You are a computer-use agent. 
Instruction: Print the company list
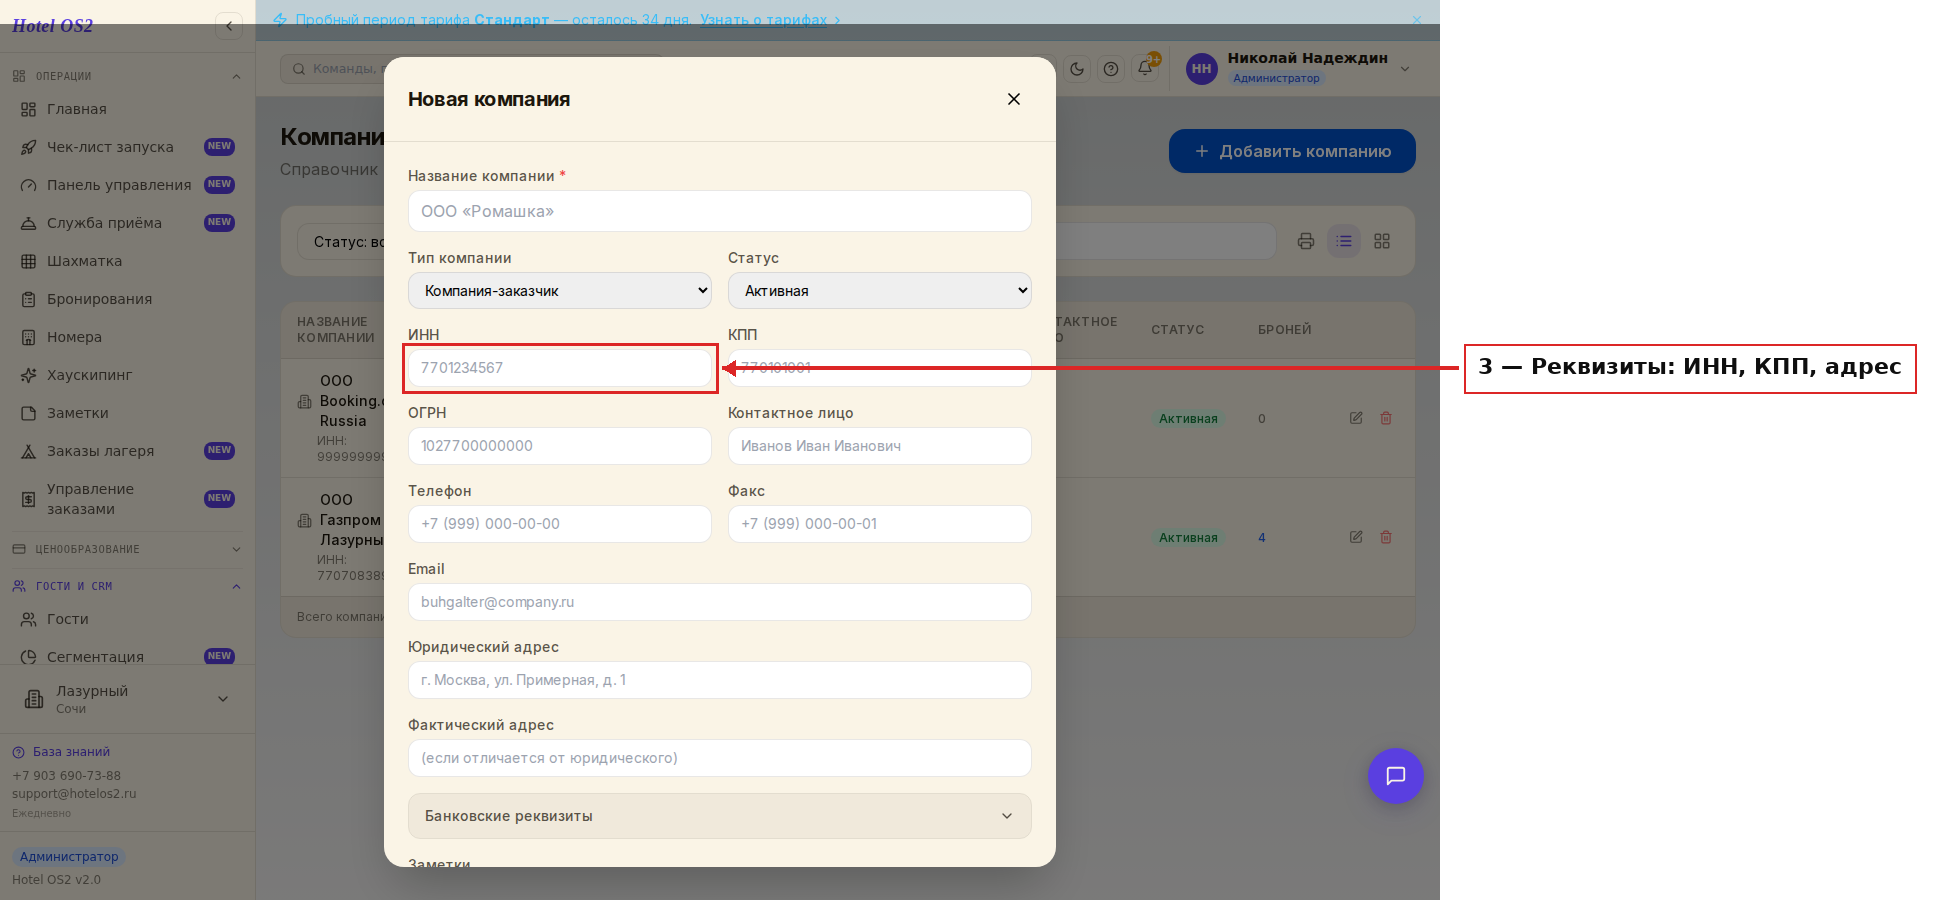point(1306,241)
